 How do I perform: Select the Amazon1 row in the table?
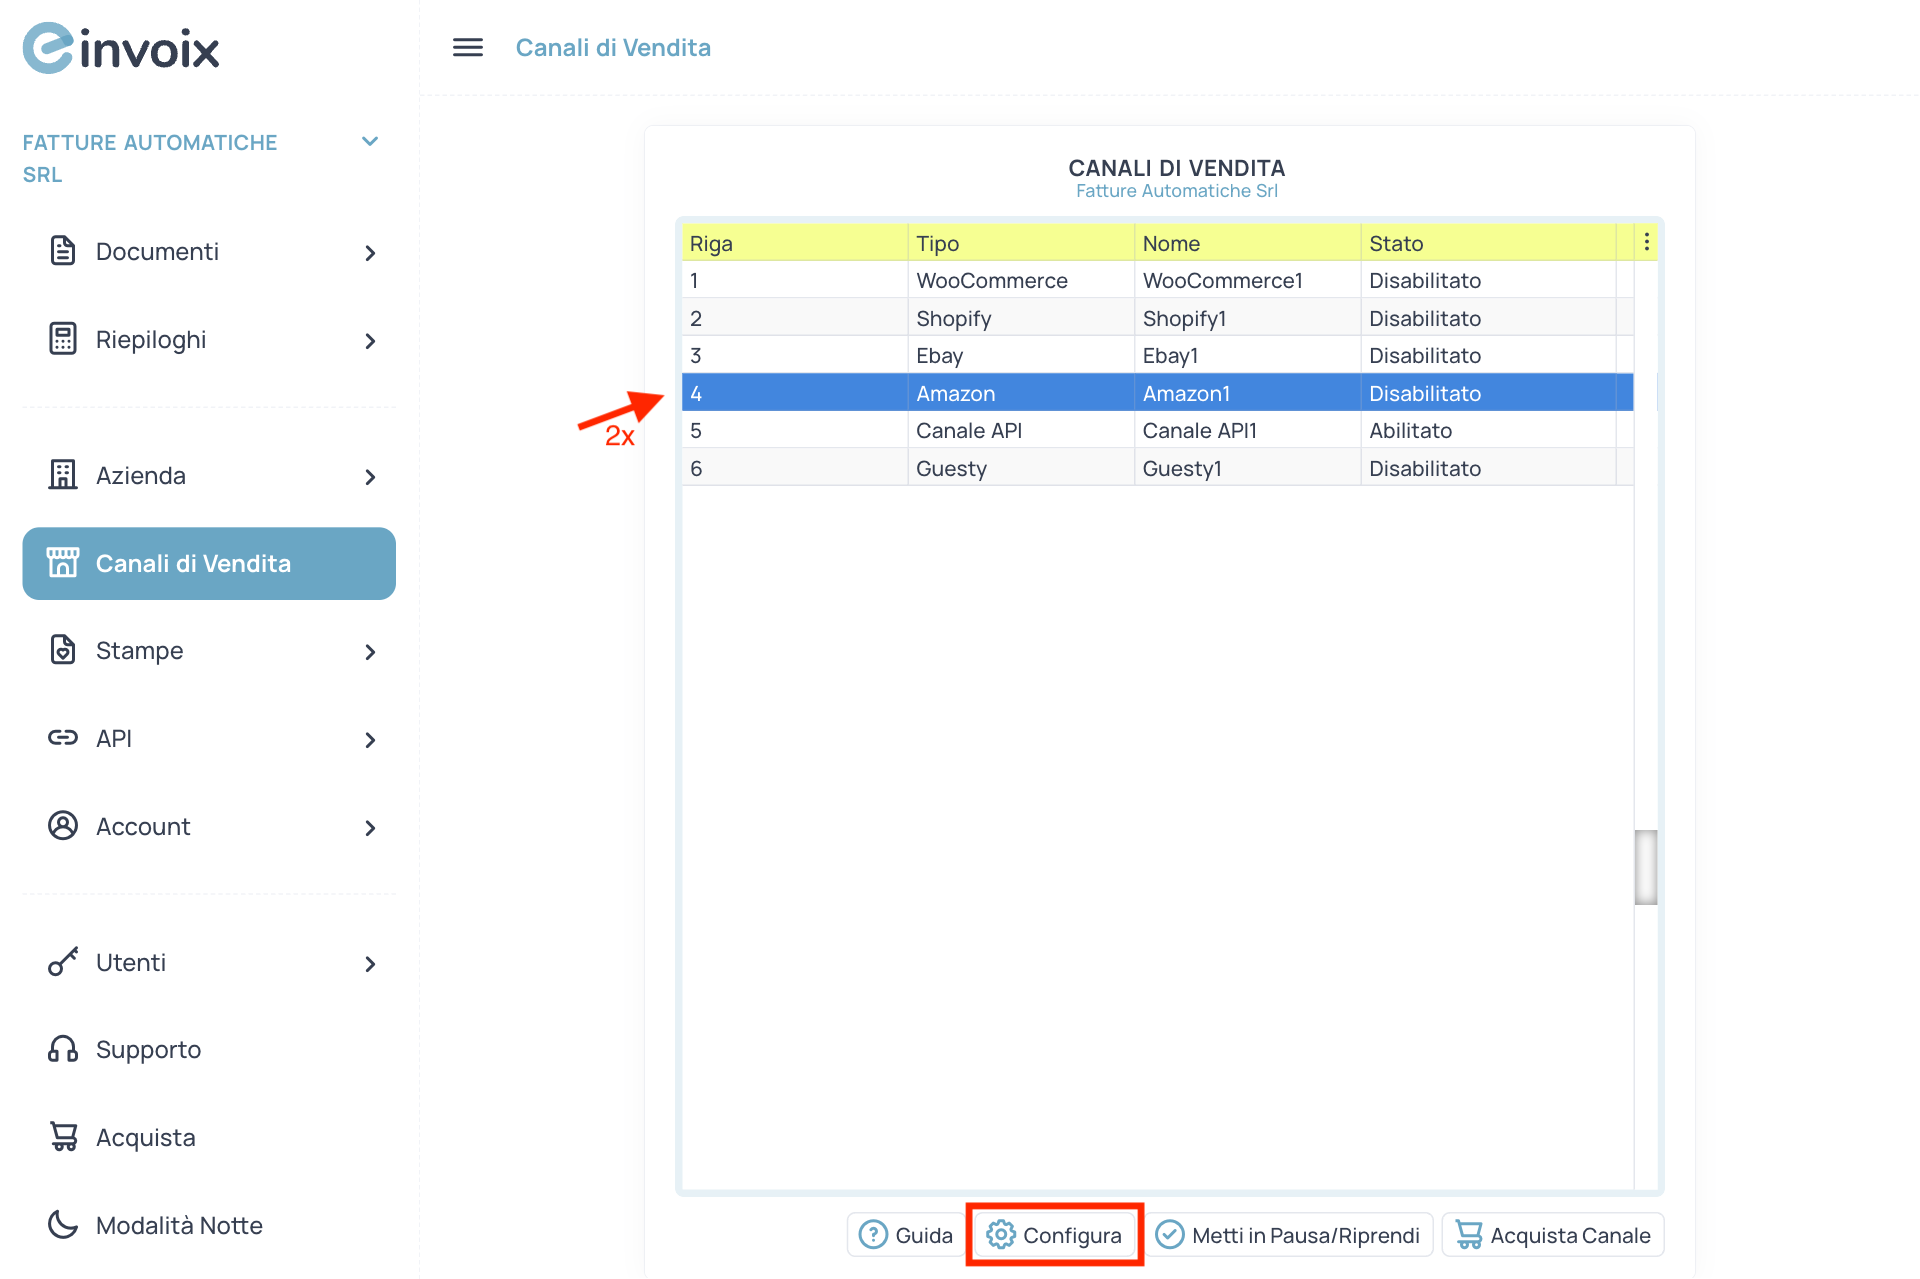click(1187, 392)
